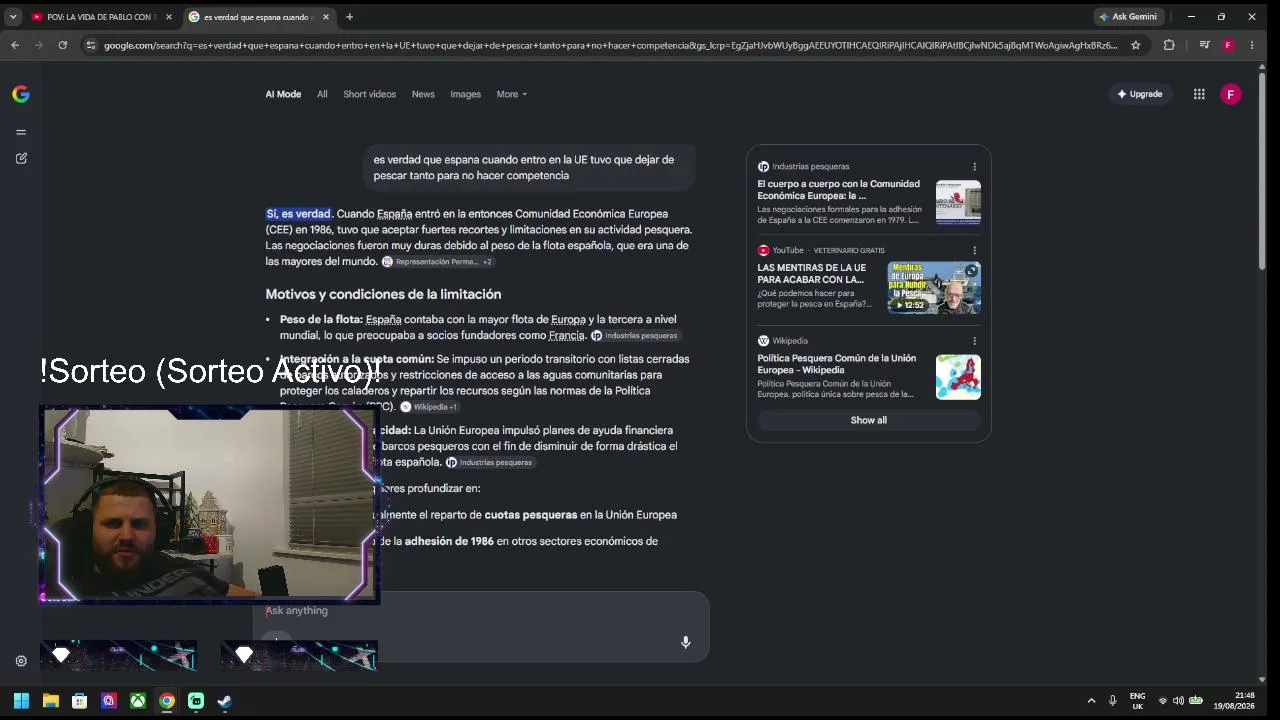
Task: Close the current Google search tab
Action: click(326, 17)
